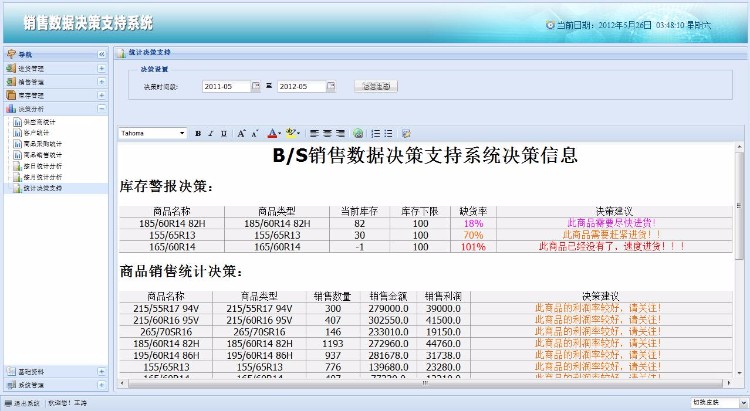This screenshot has width=750, height=411.
Task: Collapse the 决策分析 sidebar section
Action: pos(101,108)
